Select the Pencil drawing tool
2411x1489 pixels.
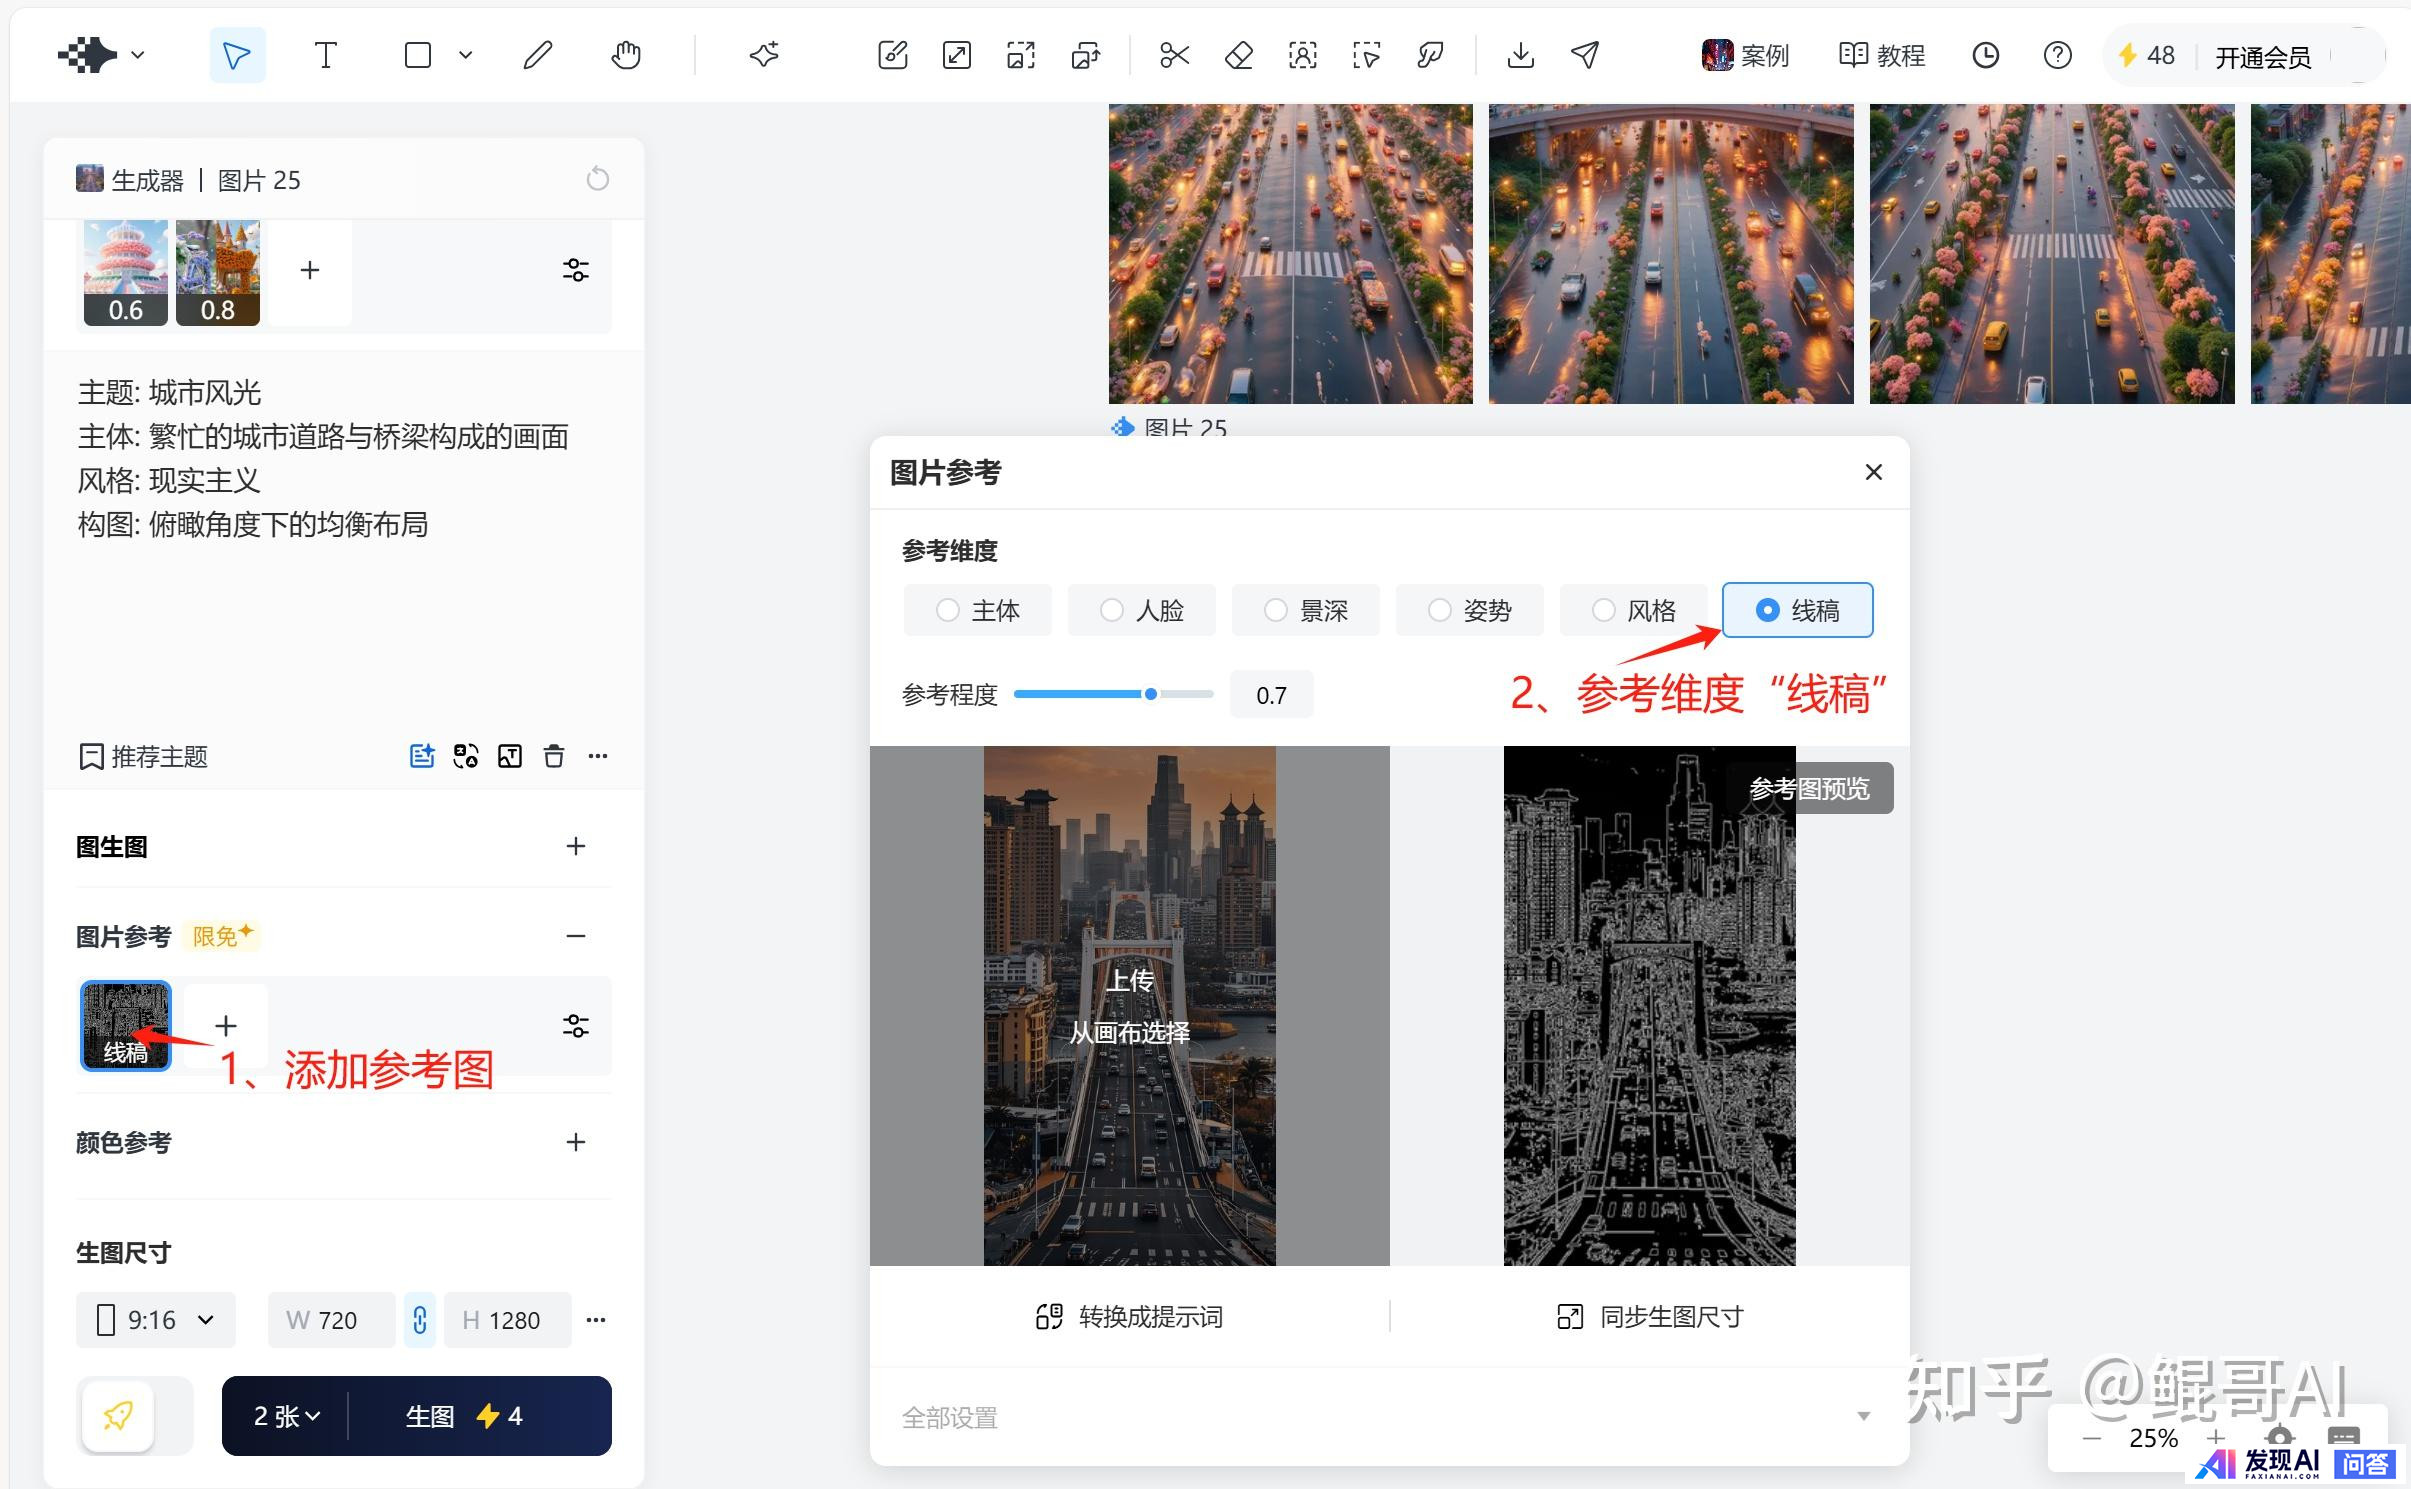[537, 55]
